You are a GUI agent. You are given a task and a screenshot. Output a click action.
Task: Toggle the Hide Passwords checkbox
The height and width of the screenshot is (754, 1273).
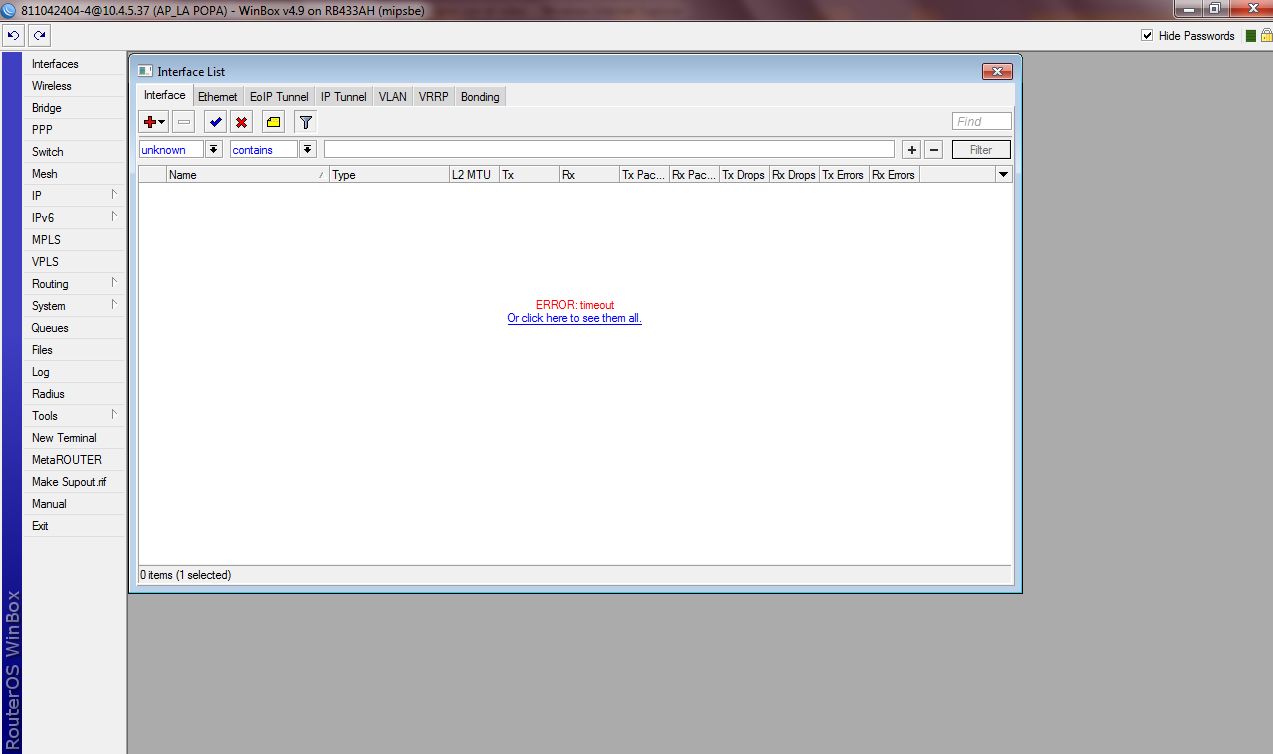coord(1145,35)
